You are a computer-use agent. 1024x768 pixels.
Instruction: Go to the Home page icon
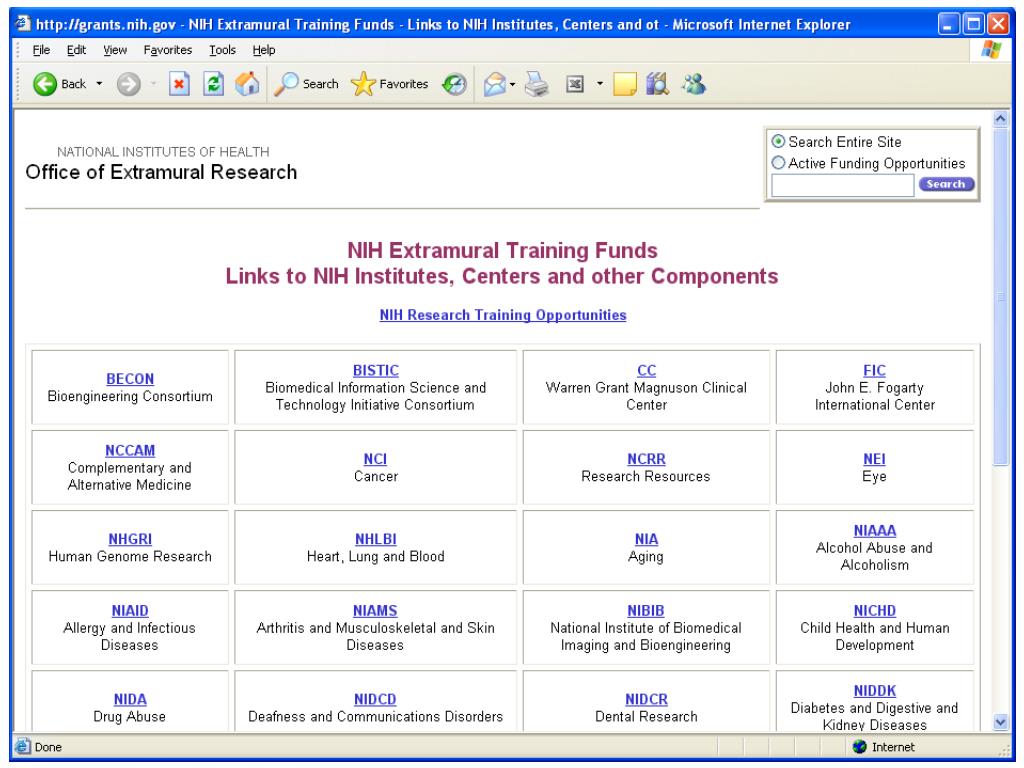click(x=248, y=84)
